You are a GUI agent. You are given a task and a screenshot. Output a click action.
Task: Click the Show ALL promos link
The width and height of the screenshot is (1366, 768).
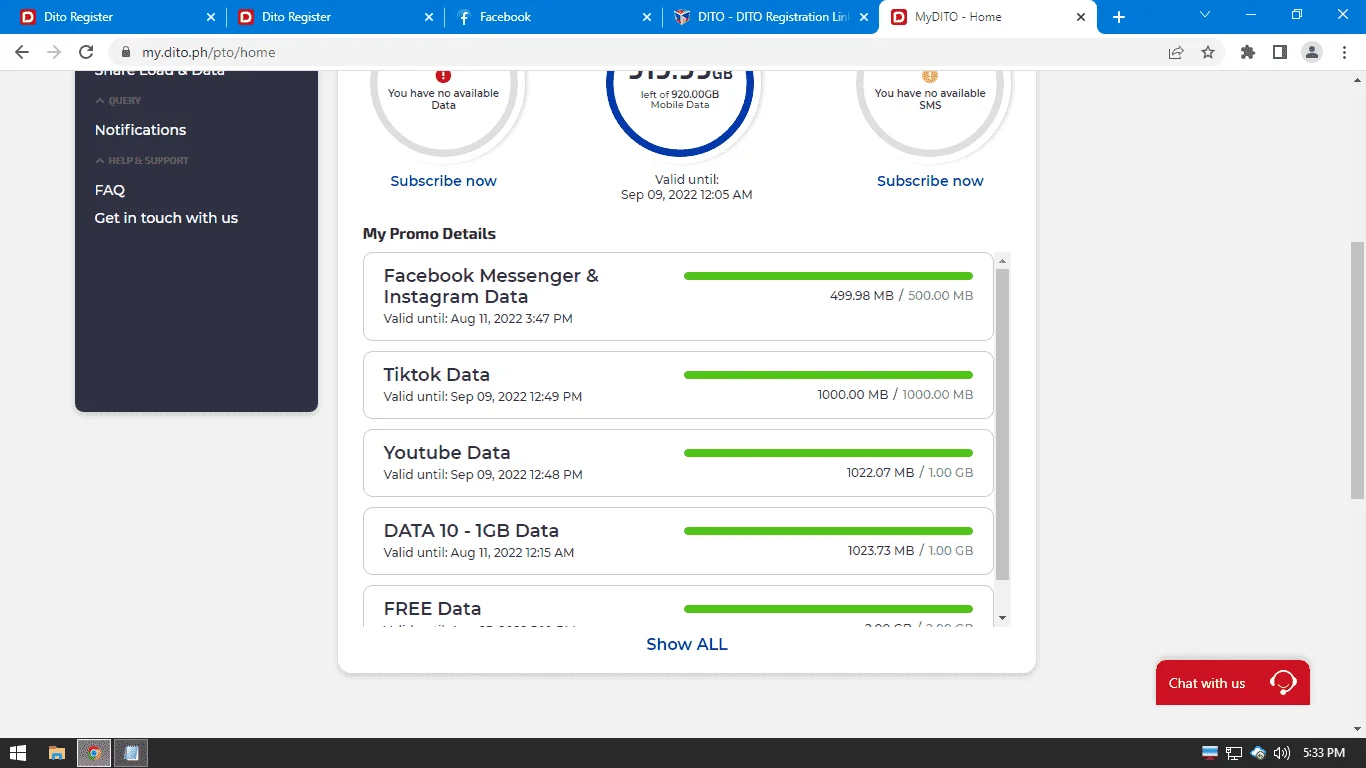(687, 645)
